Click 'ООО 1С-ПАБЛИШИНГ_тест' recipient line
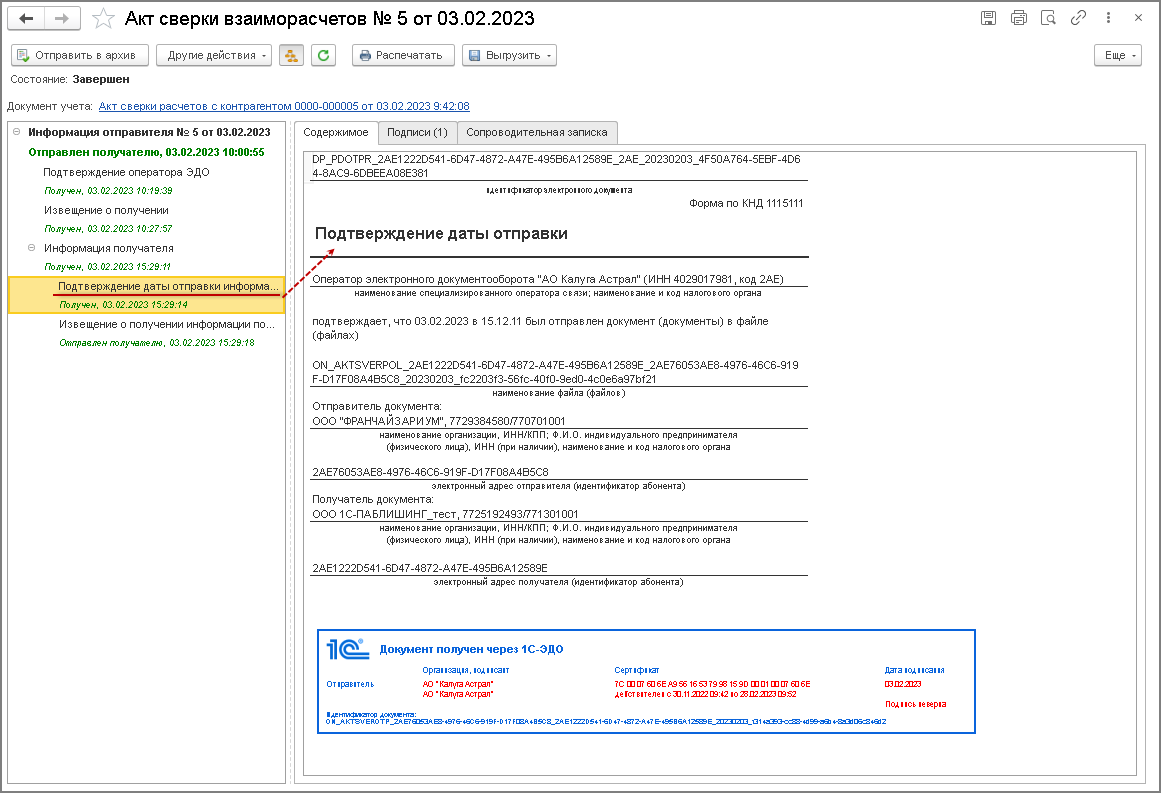The width and height of the screenshot is (1161, 793). [x=445, y=515]
